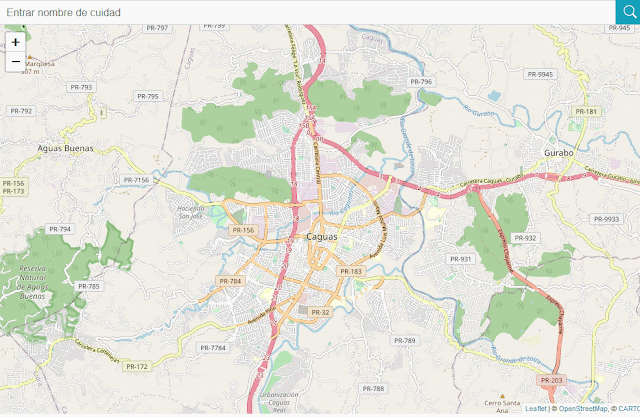Click the PR-945 road label
Viewport: 640px width, 417px height.
(x=619, y=28)
